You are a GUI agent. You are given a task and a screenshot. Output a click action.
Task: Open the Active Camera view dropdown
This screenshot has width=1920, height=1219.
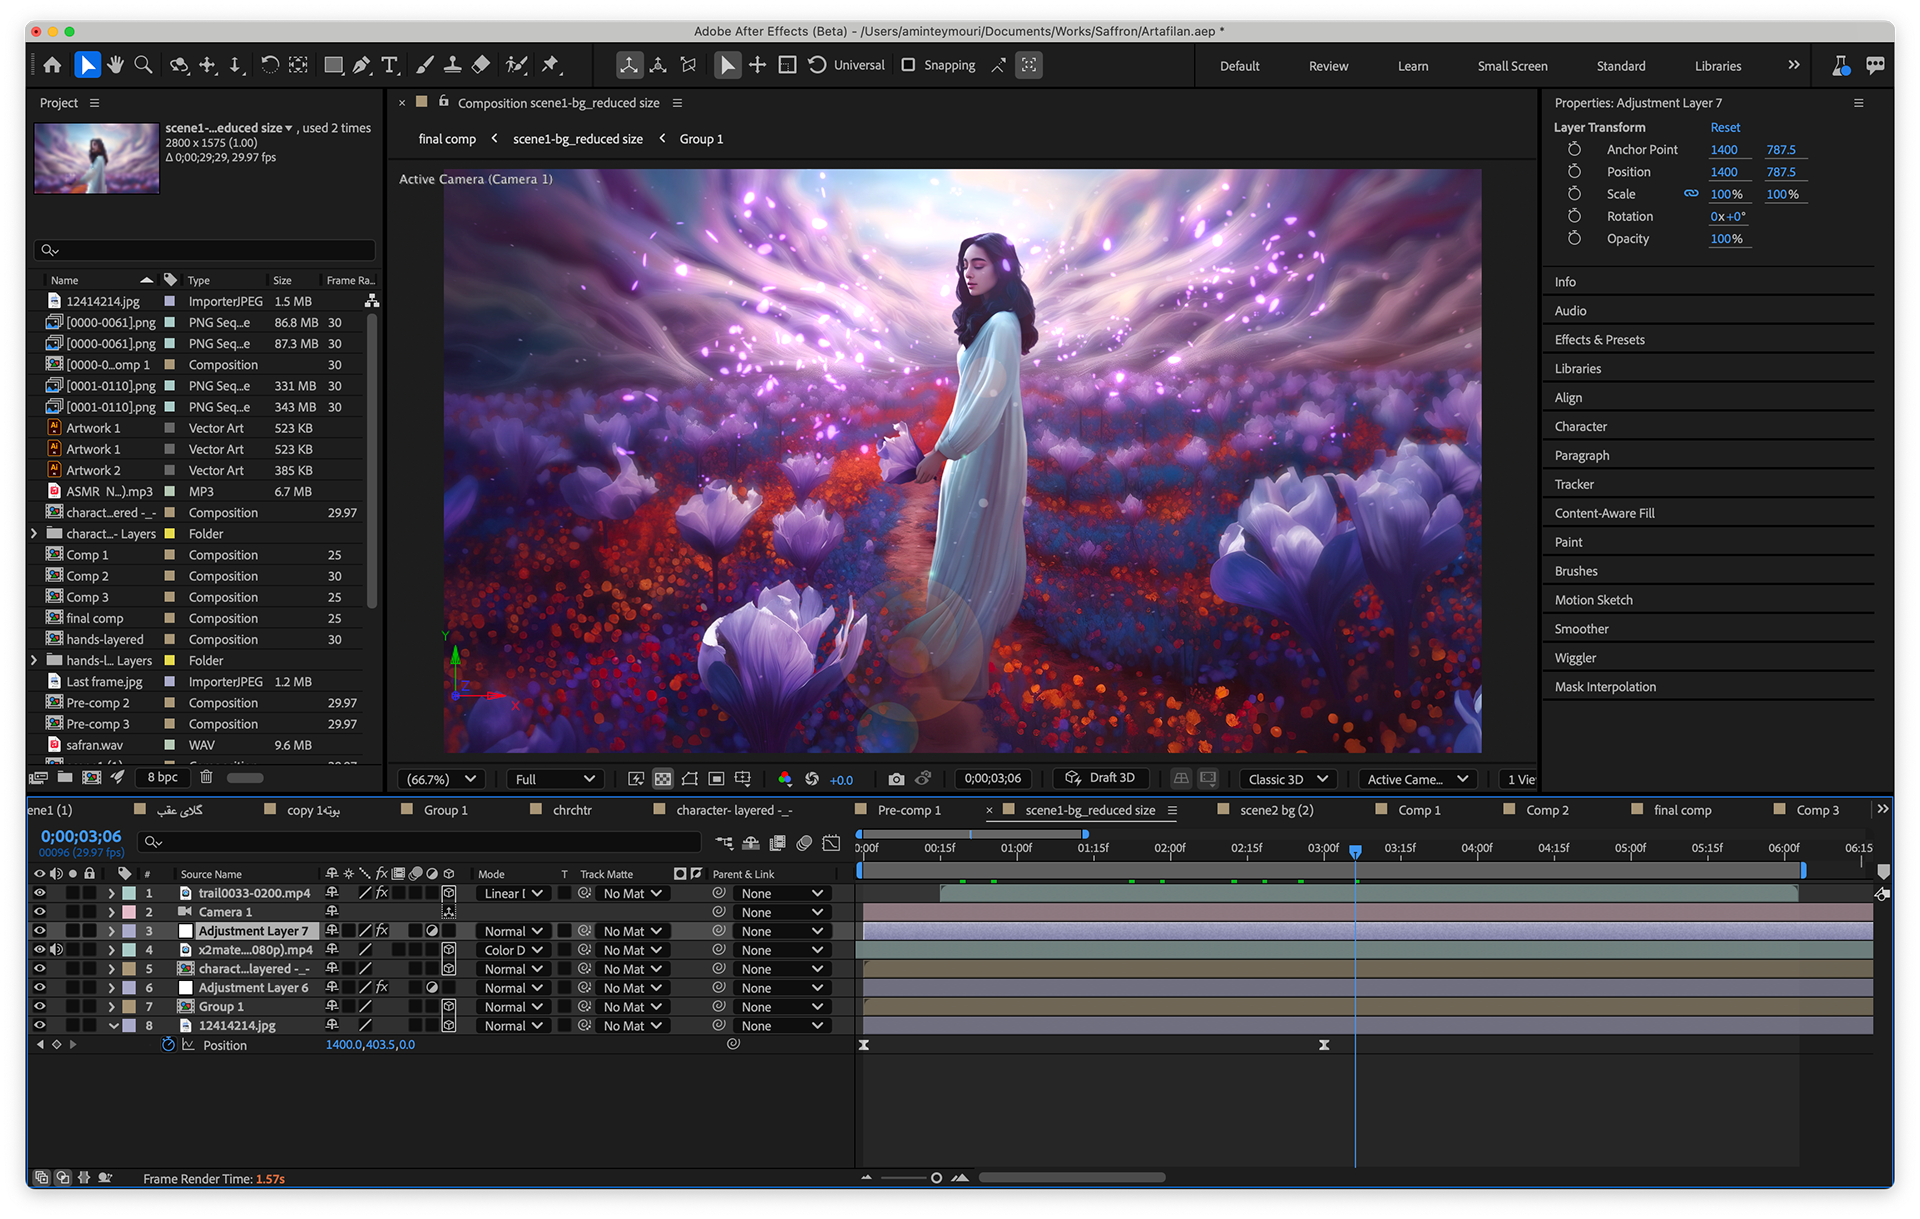1417,779
